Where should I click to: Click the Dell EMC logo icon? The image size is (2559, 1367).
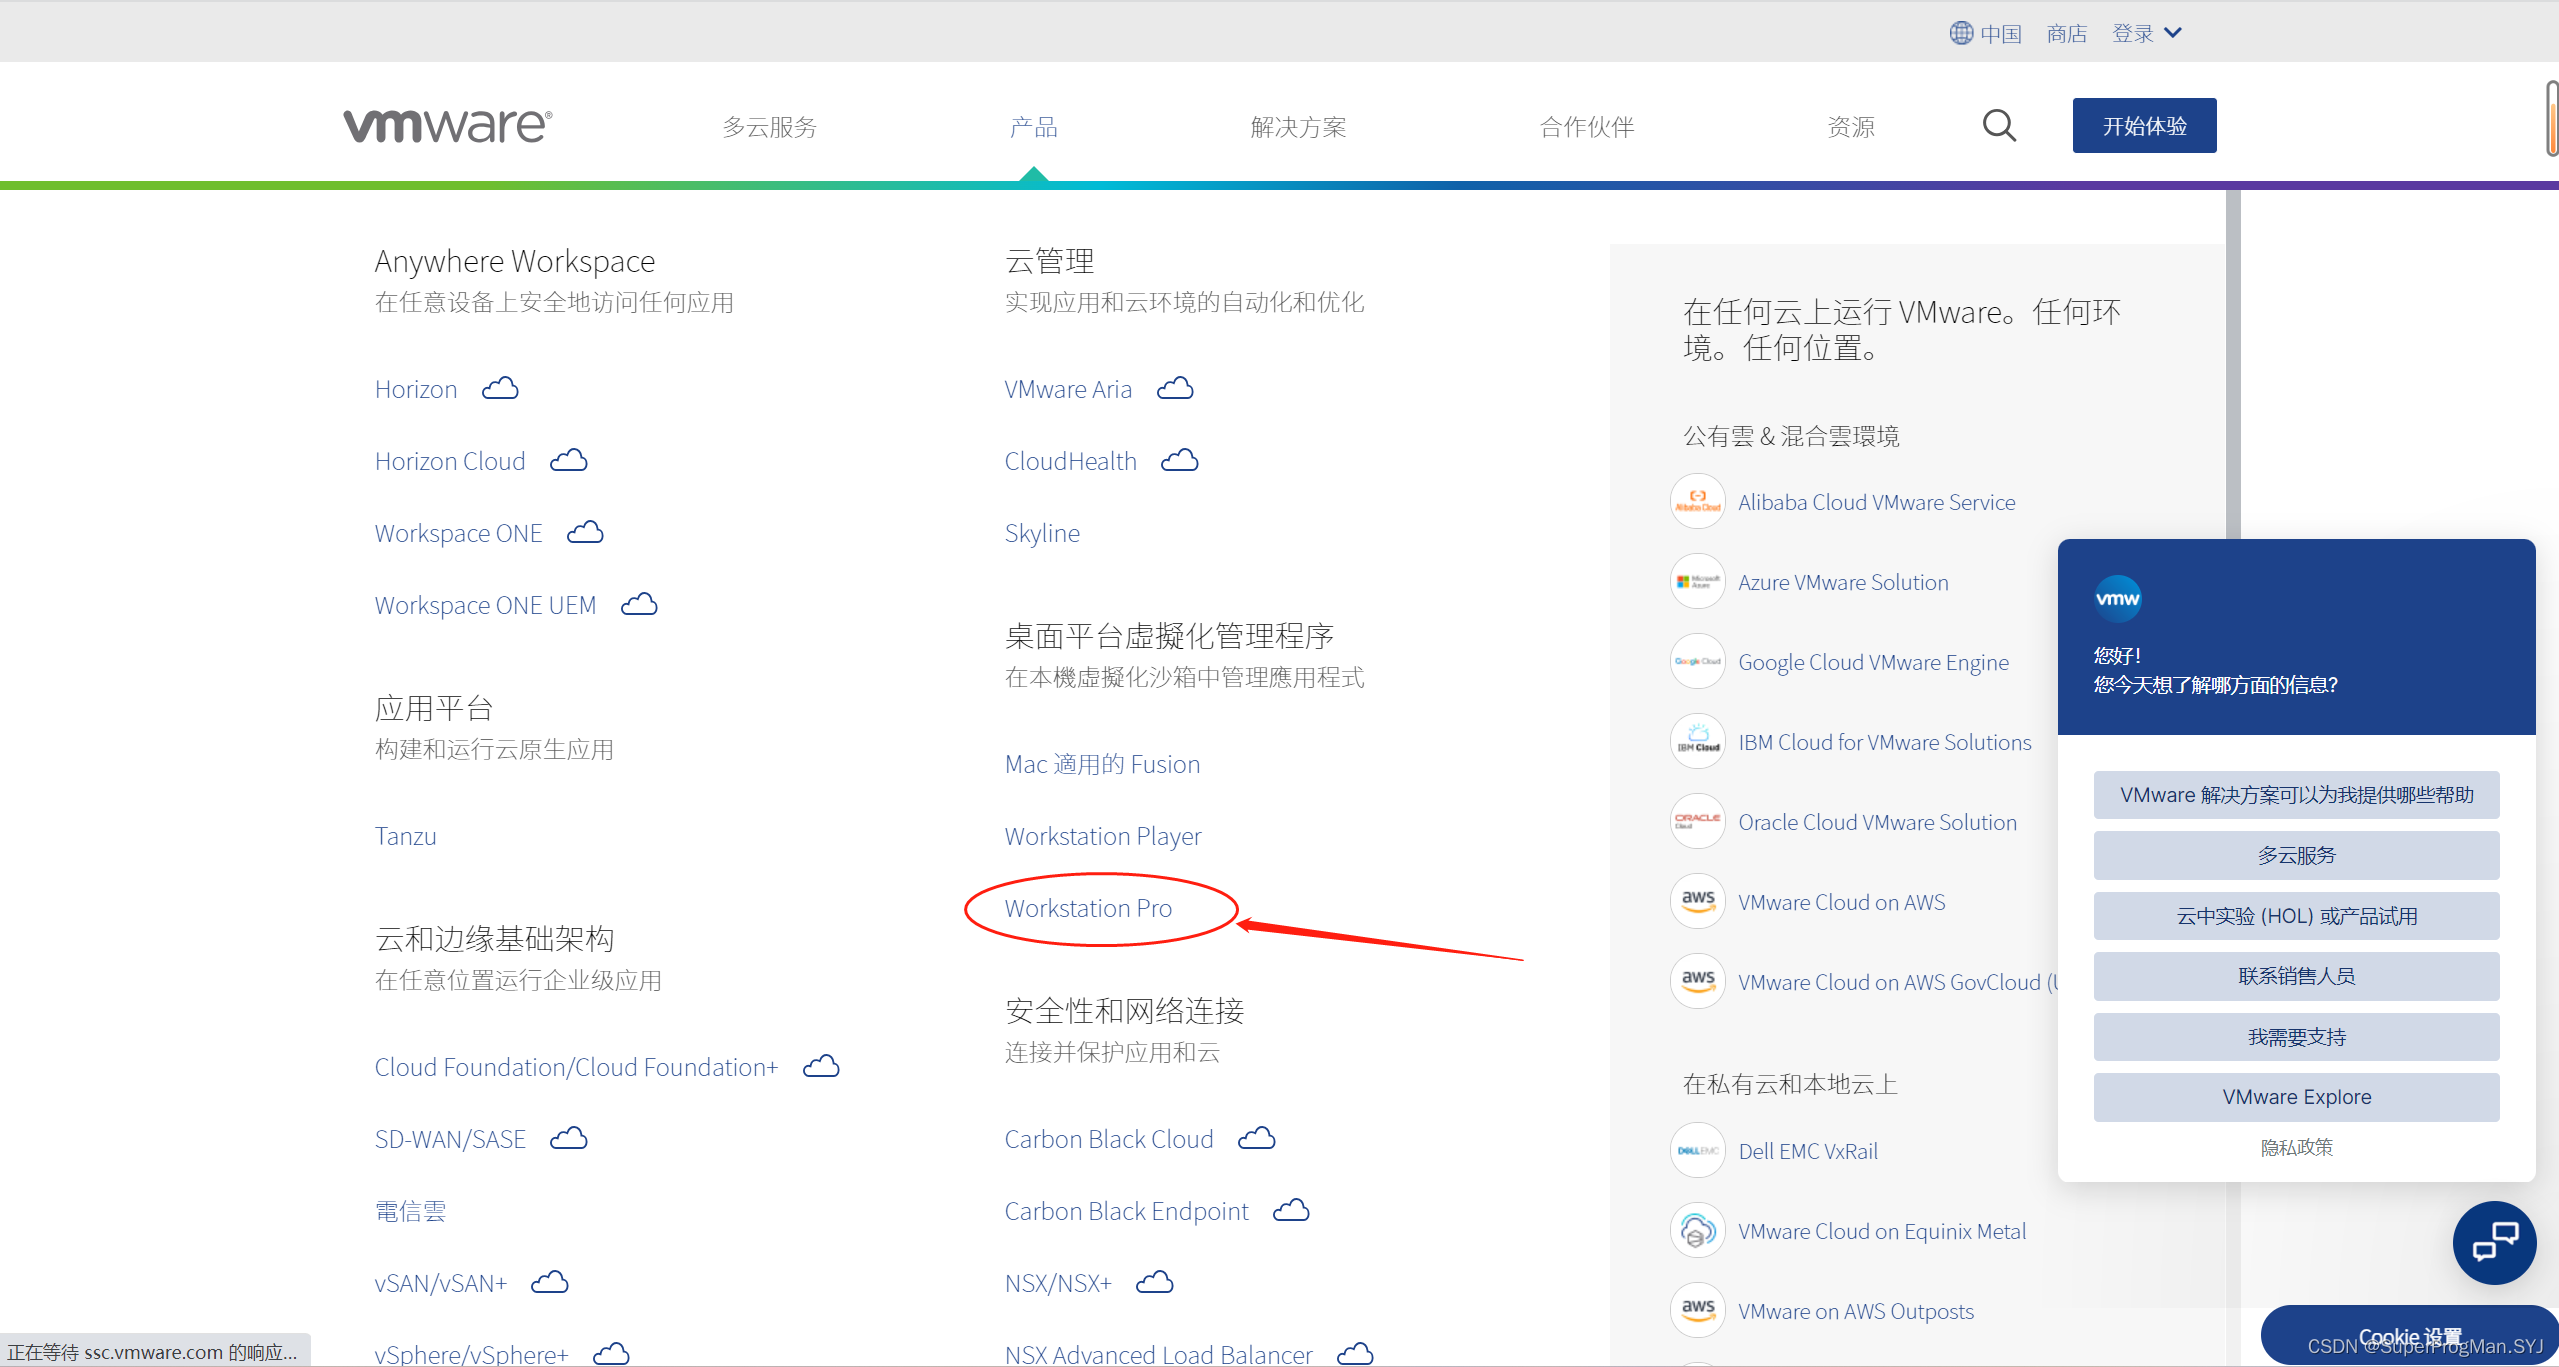pos(1698,1150)
